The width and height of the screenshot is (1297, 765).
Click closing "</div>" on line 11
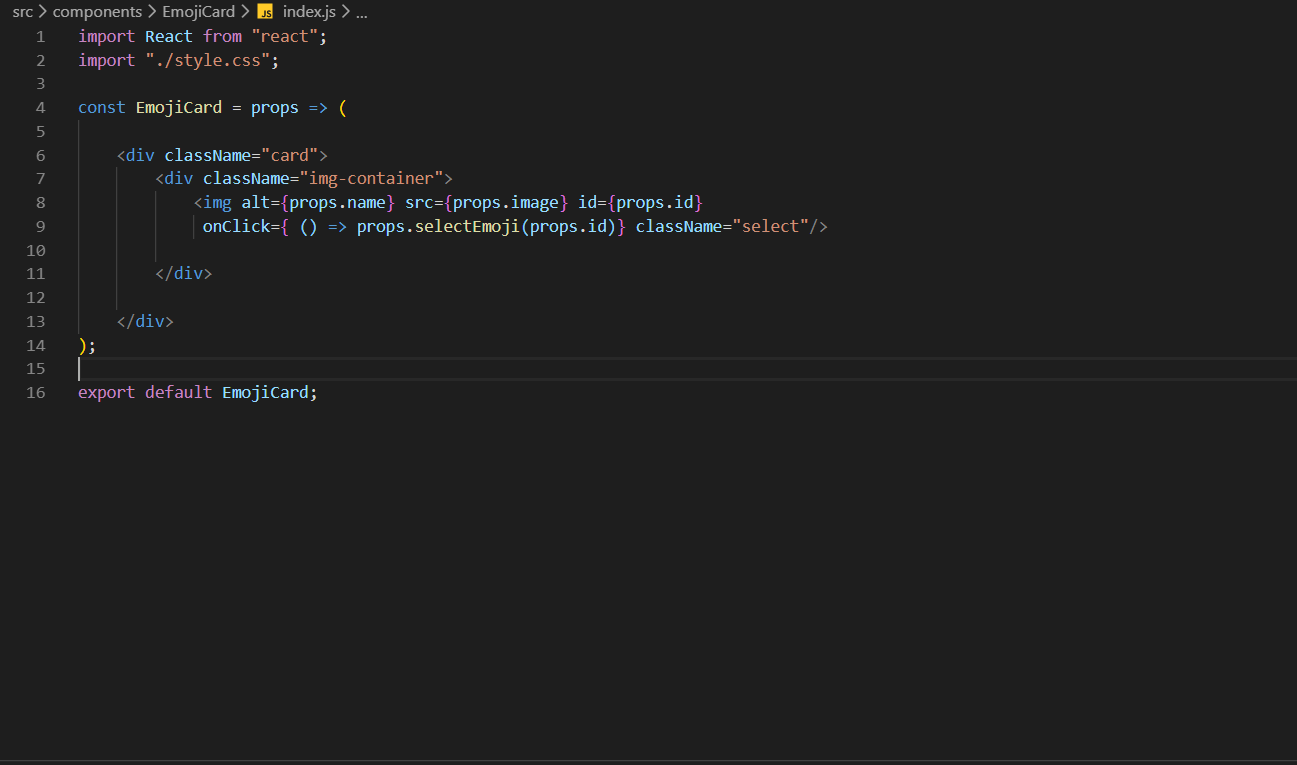coord(184,273)
